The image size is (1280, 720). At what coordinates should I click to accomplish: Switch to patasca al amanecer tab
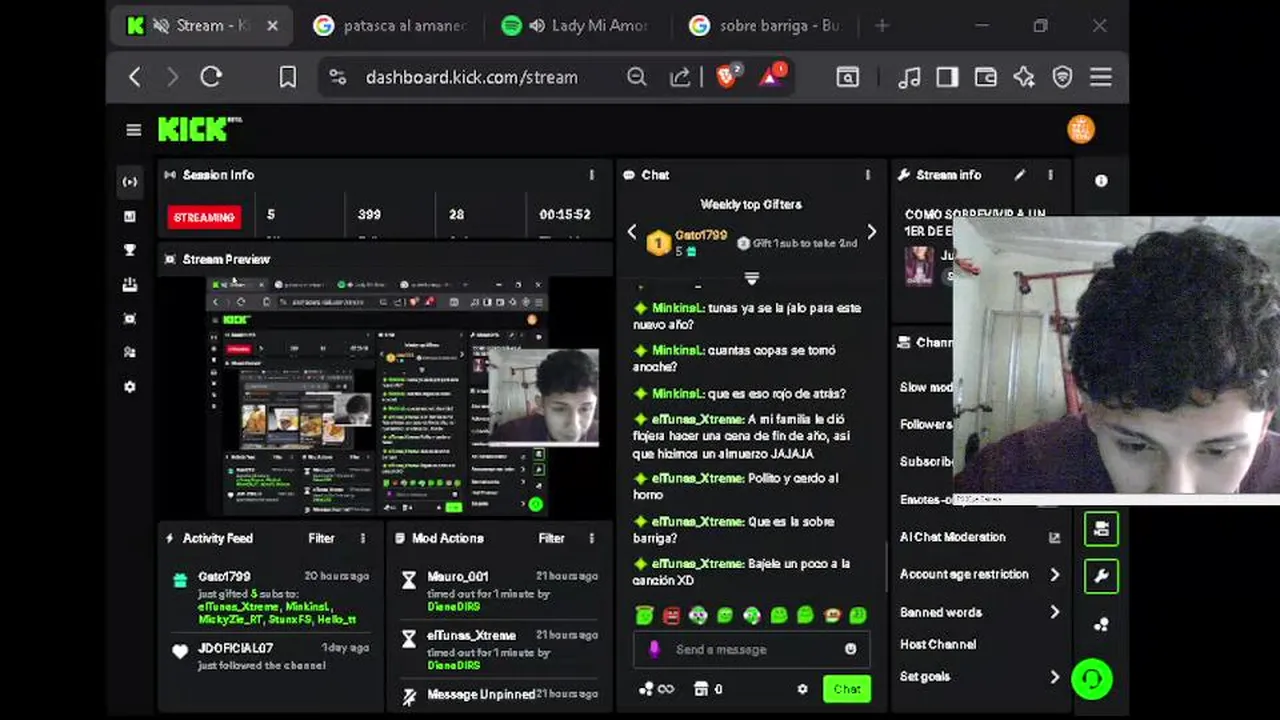[x=390, y=26]
